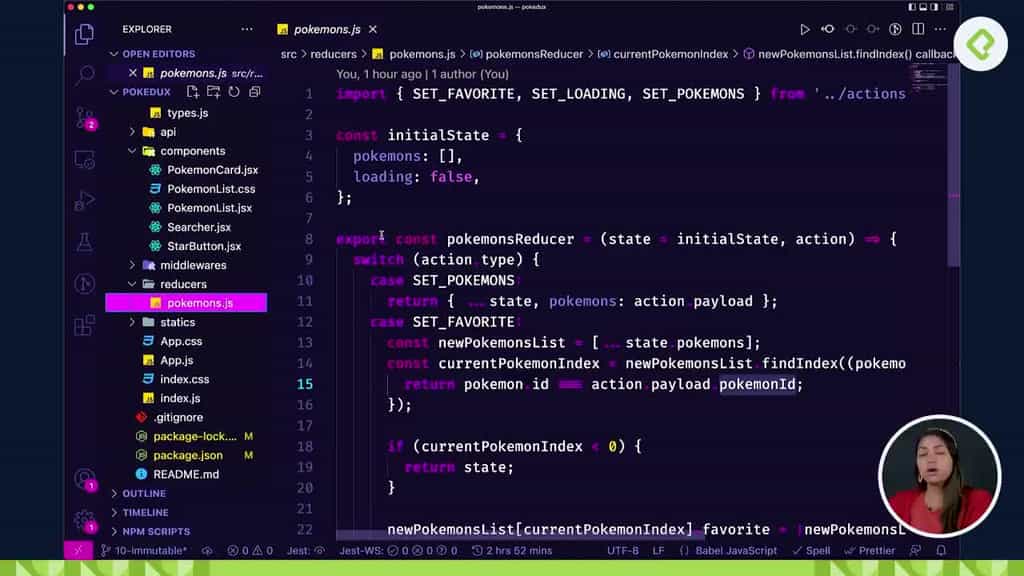1024x576 pixels.
Task: Run the file with the play icon
Action: 805,29
